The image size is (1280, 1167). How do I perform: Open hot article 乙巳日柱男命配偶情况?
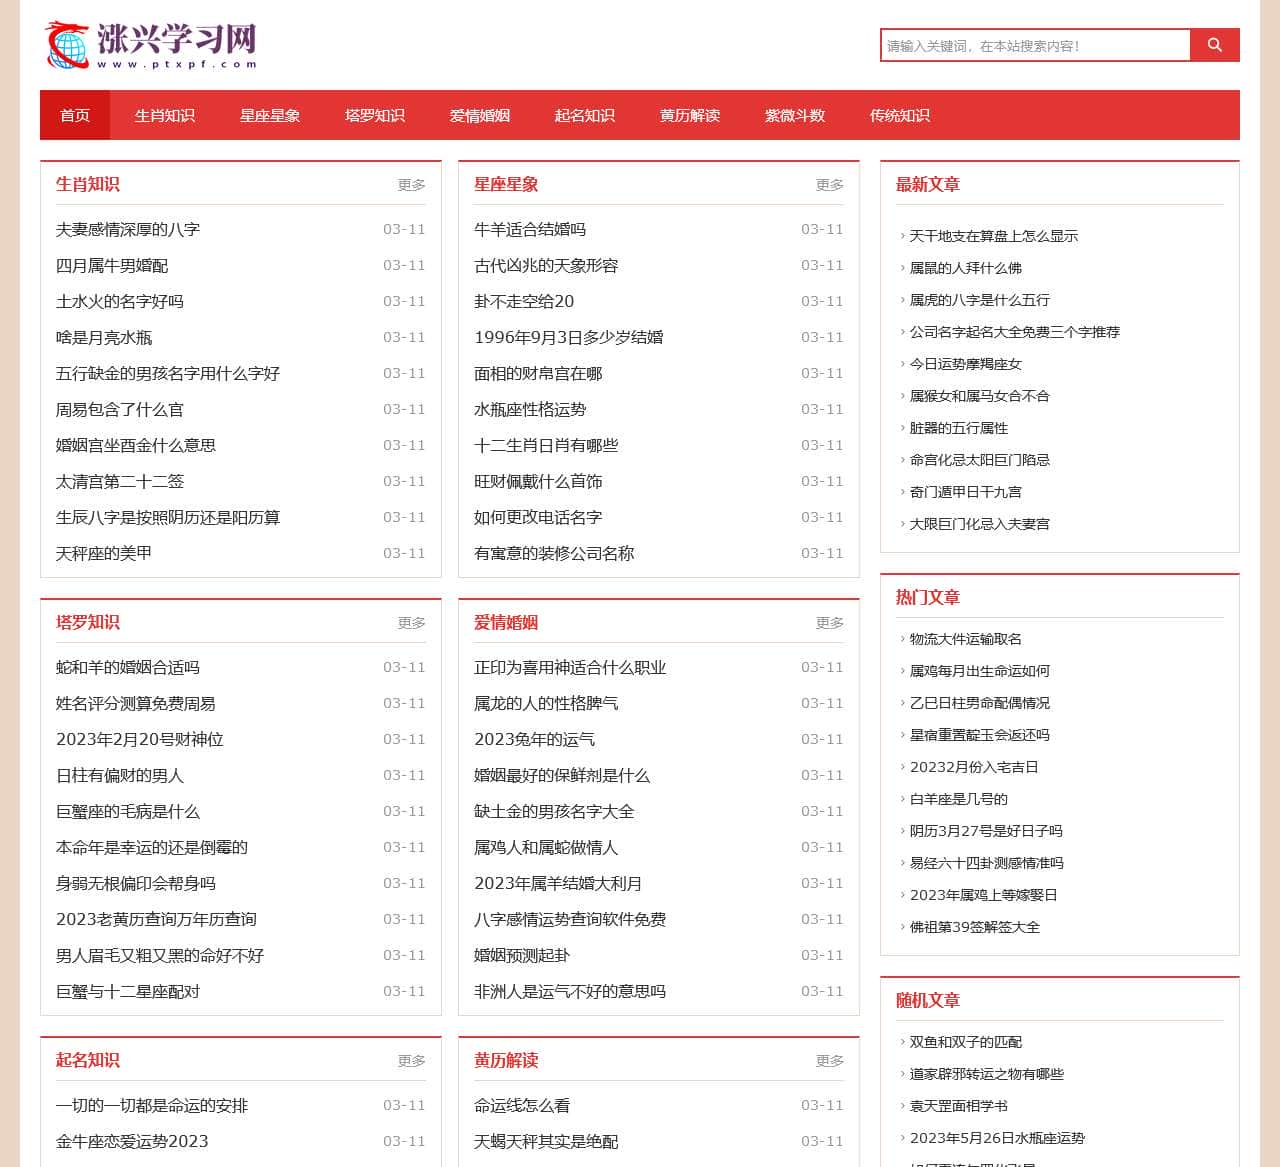980,703
